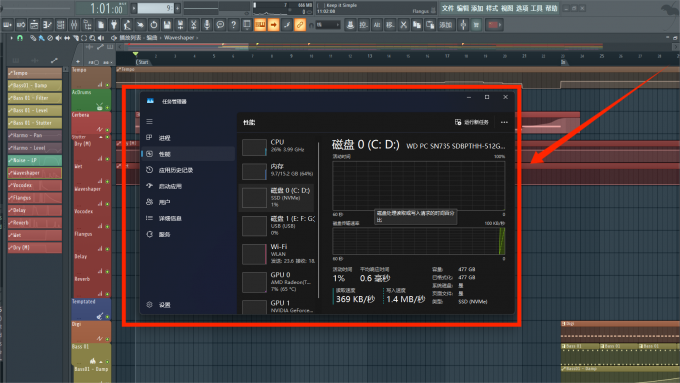Toggle Task Manager hamburger navigation menu
Image resolution: width=680 pixels, height=383 pixels.
[150, 121]
